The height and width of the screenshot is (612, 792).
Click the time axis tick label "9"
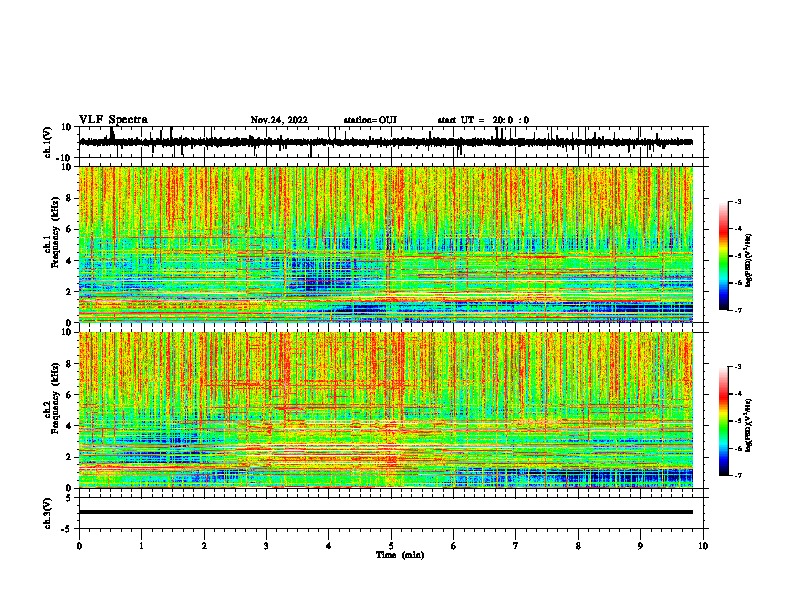640,546
